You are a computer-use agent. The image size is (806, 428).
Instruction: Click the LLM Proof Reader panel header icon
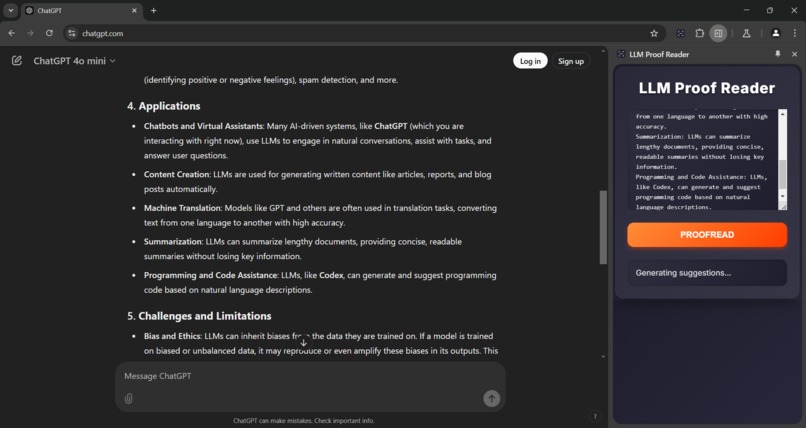coord(621,54)
